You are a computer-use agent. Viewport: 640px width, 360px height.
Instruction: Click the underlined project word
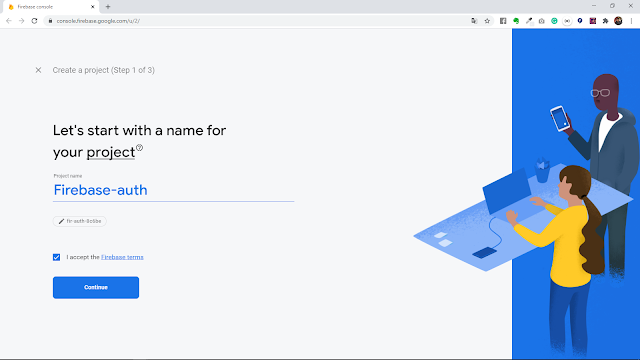coord(111,152)
